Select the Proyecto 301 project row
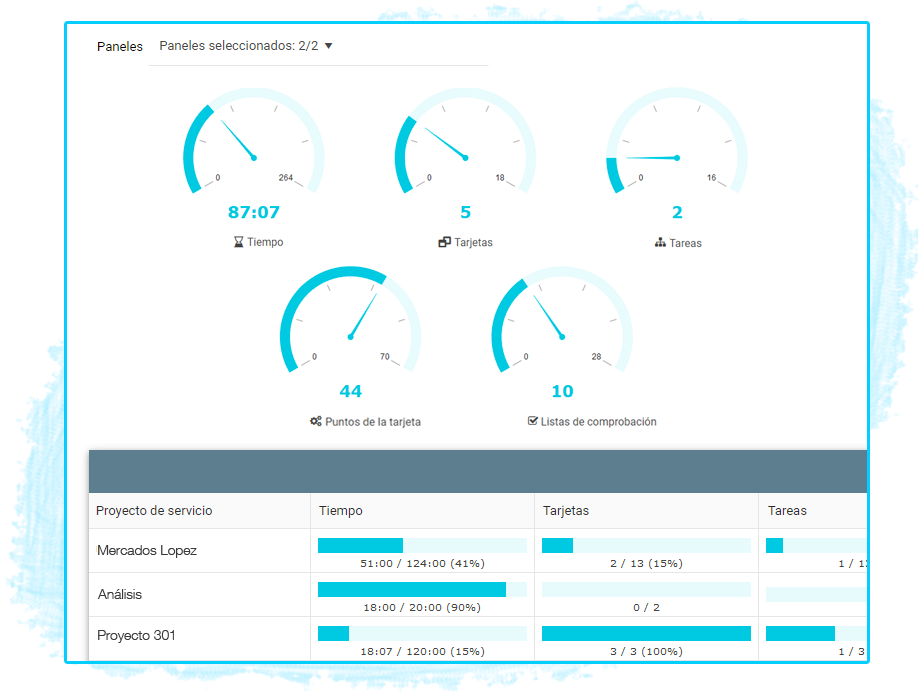Image resolution: width=918 pixels, height=696 pixels. [478, 638]
